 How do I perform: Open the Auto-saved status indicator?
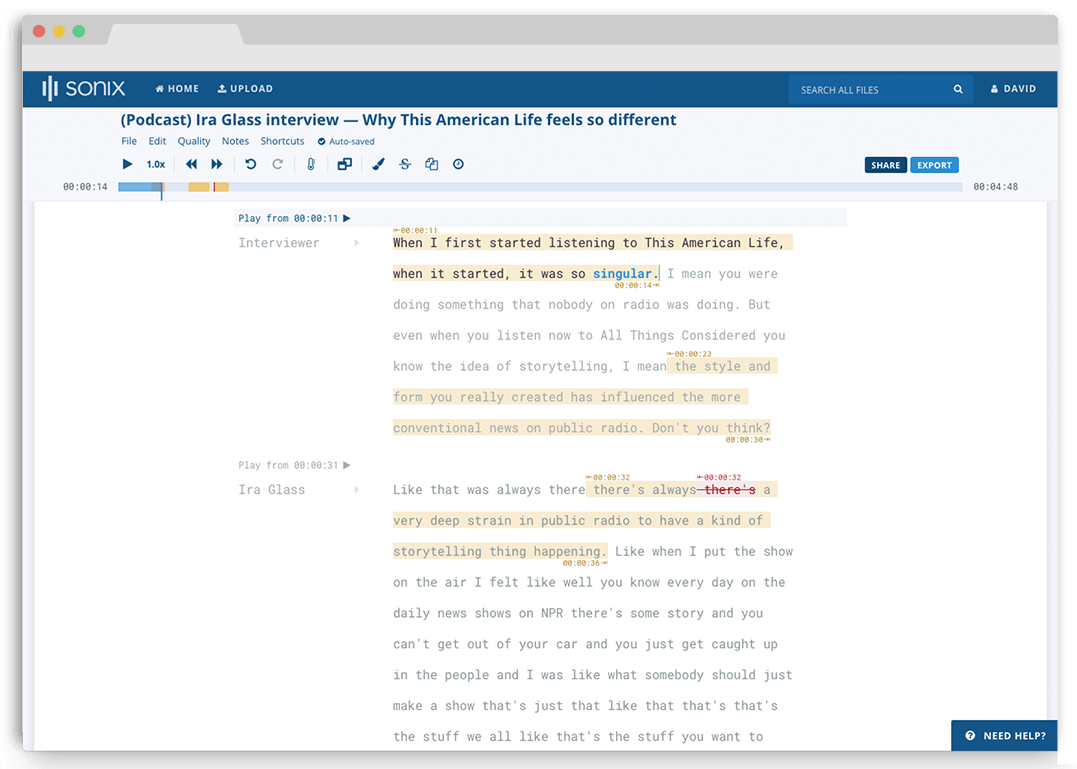(346, 141)
